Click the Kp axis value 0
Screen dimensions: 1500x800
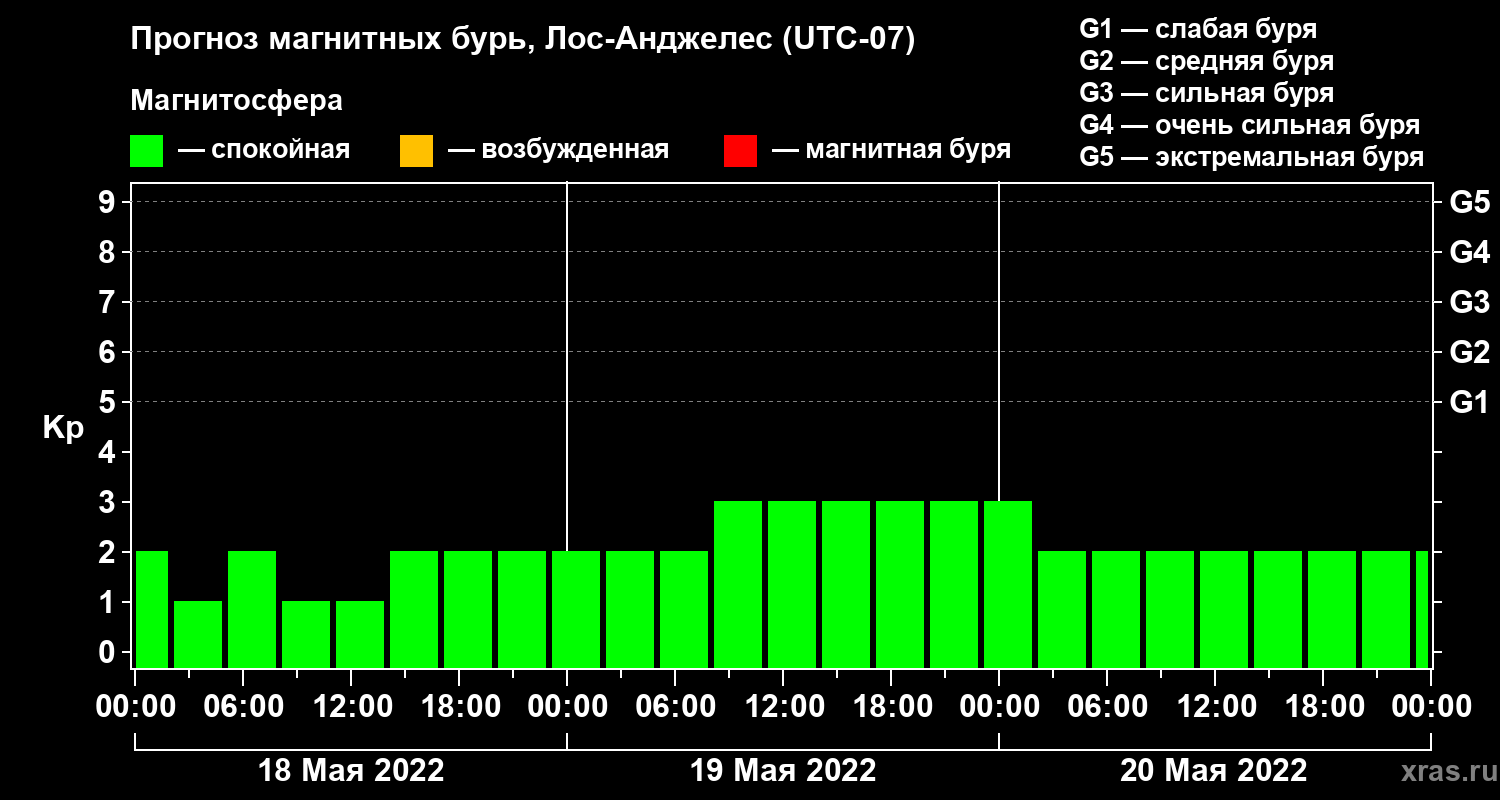[x=109, y=652]
